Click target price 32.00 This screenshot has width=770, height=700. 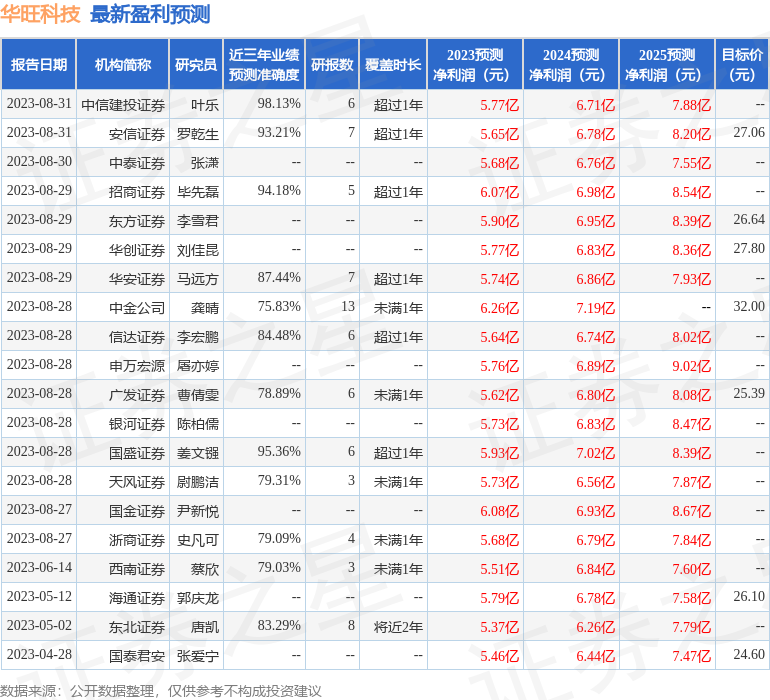click(749, 307)
